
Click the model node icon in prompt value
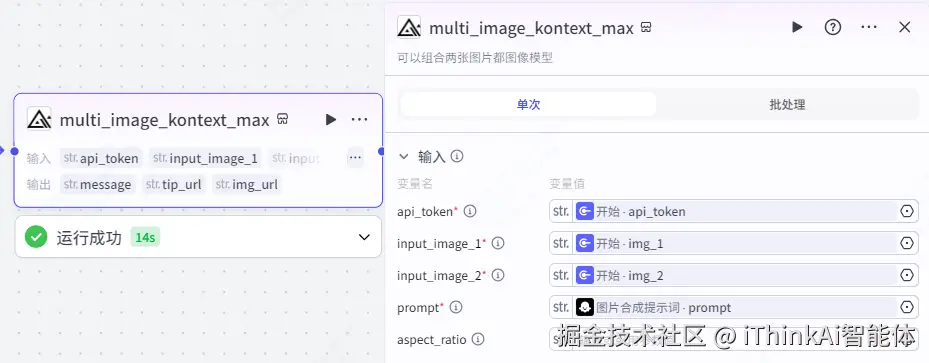coord(585,307)
